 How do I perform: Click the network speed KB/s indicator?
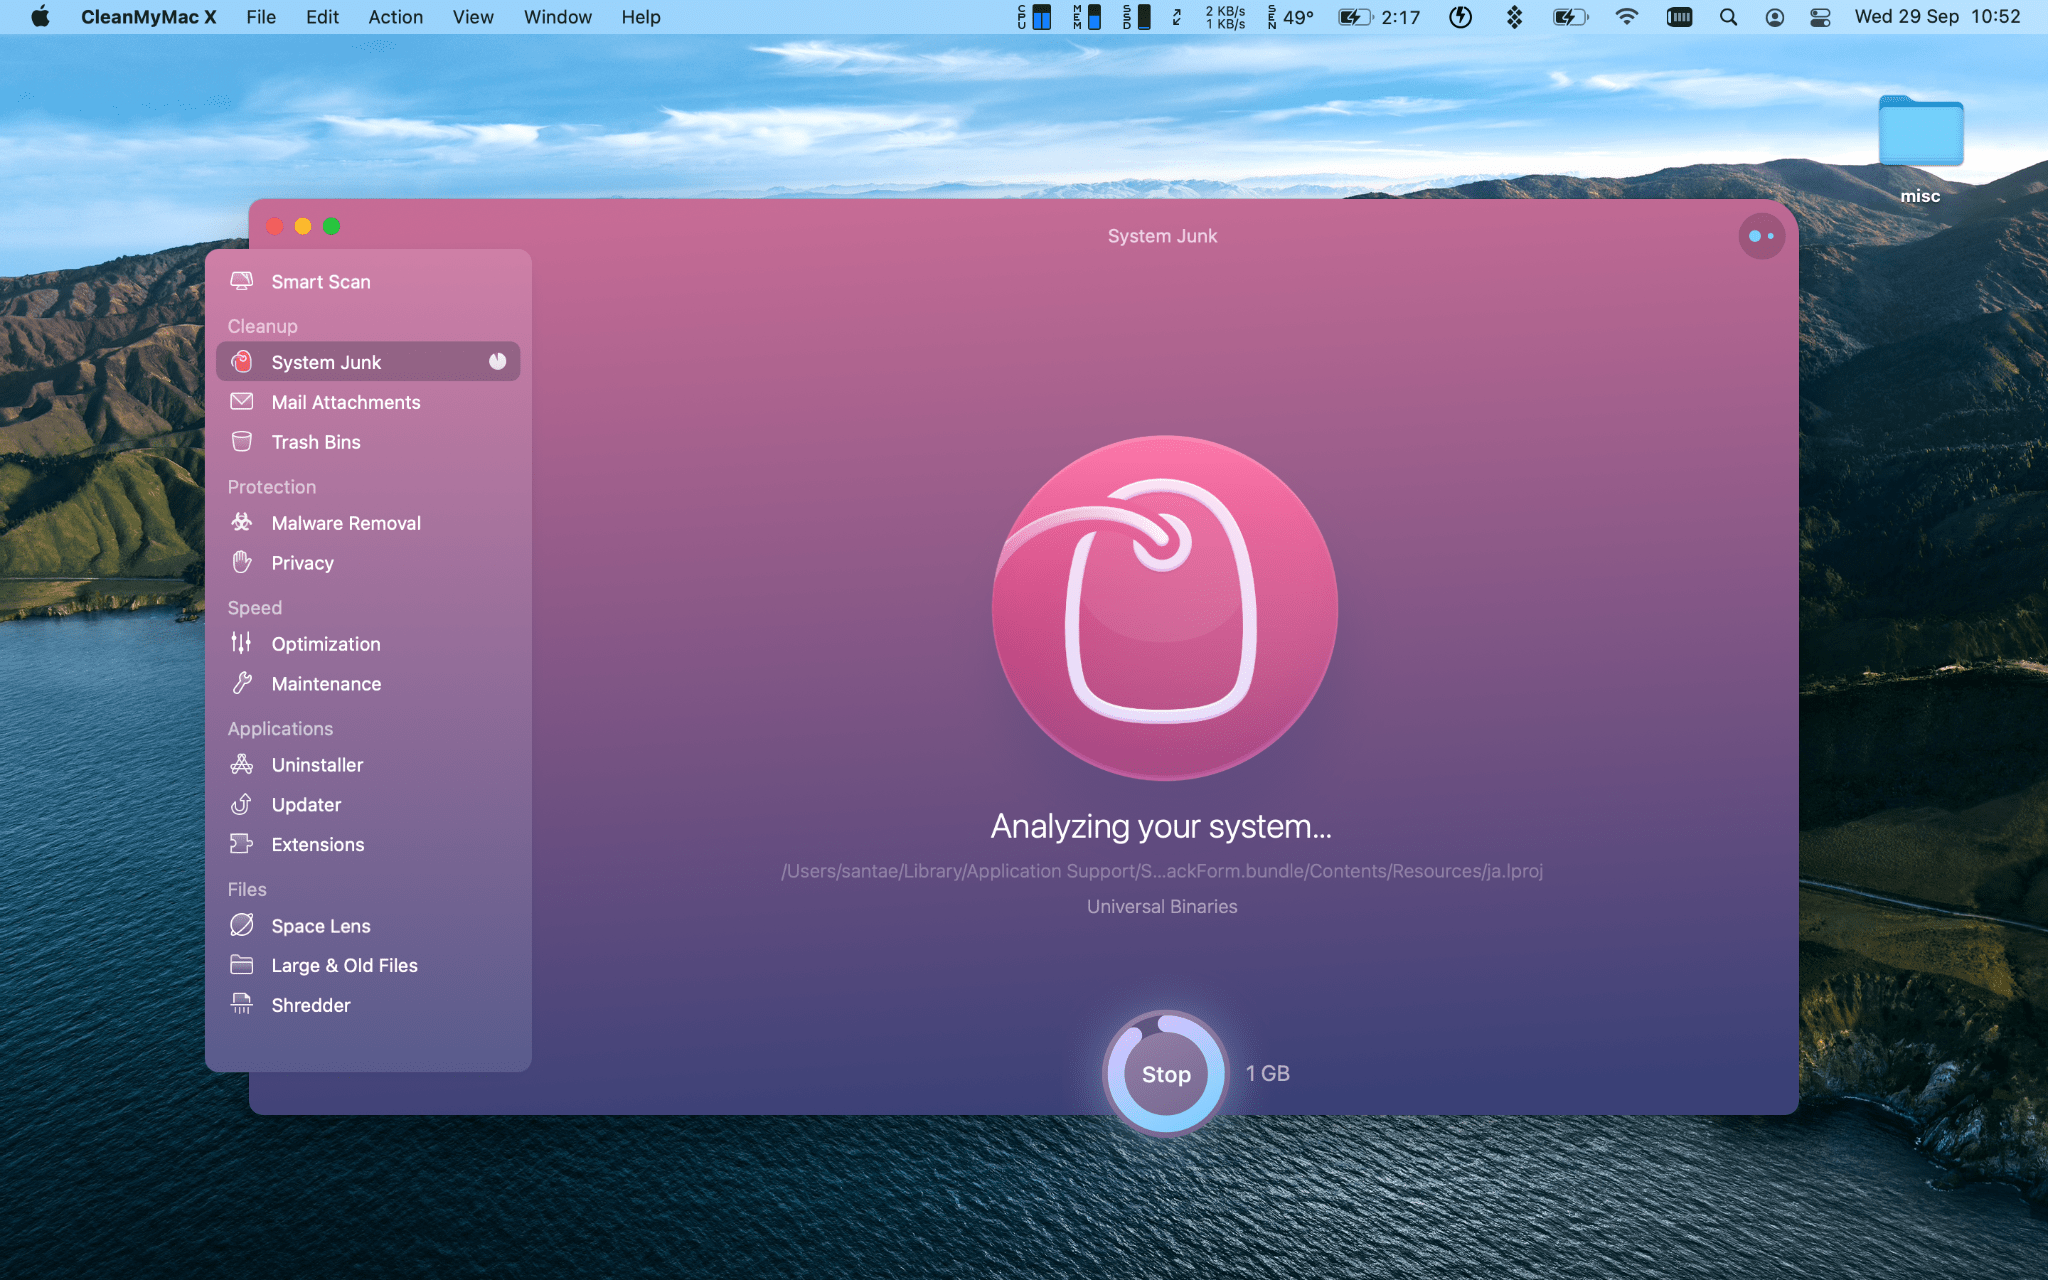[x=1225, y=17]
